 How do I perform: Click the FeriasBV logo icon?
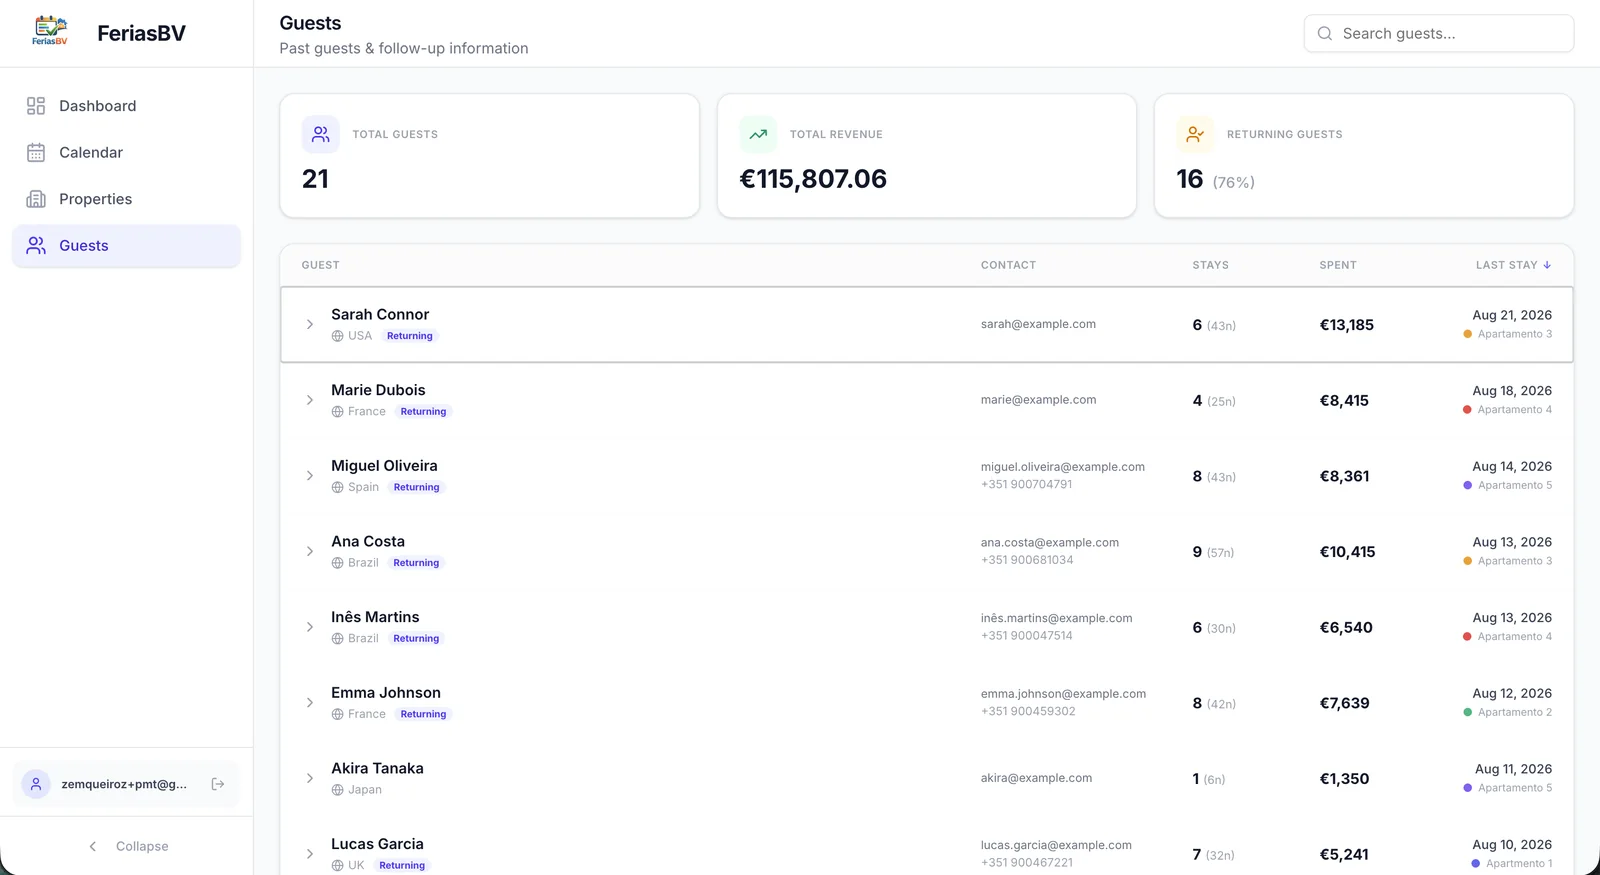[50, 32]
